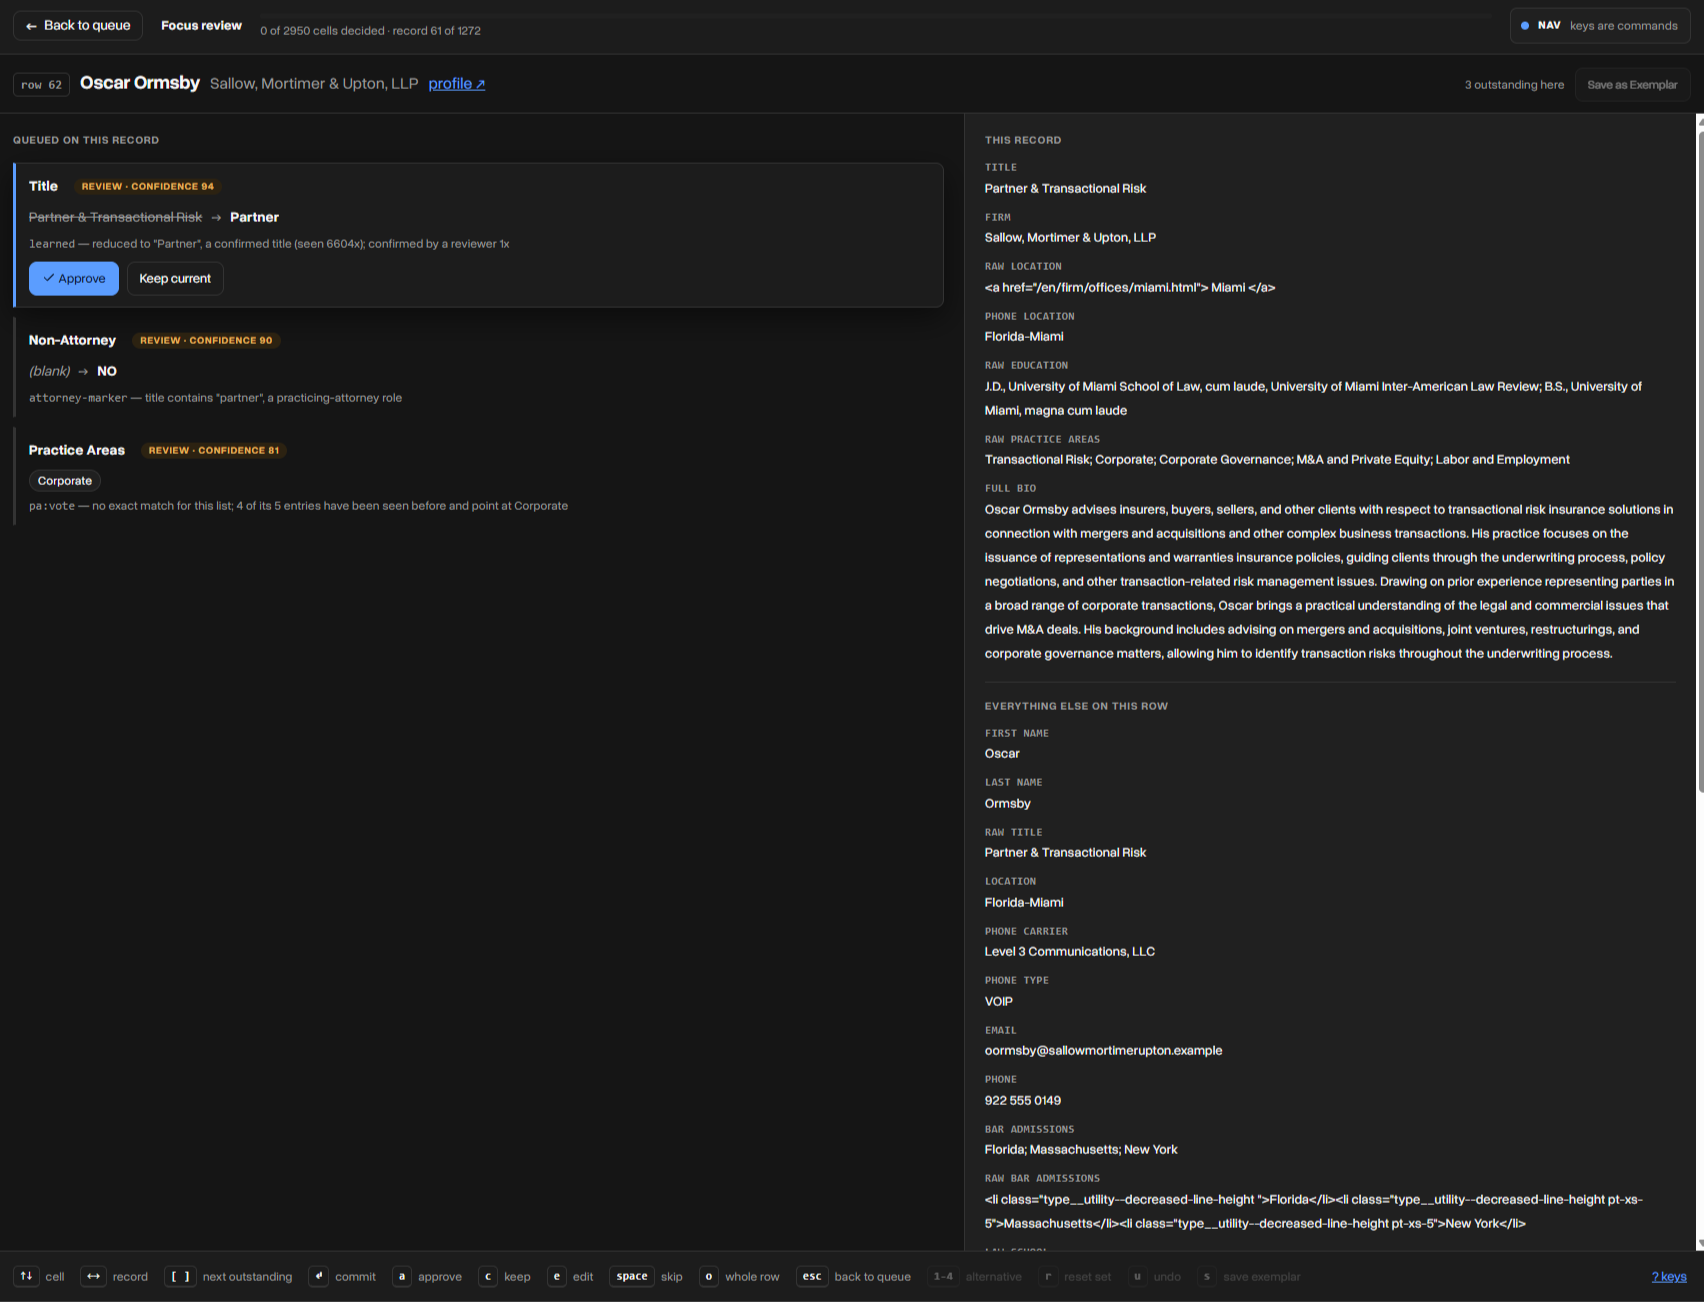Click the space skip key hint

[x=632, y=1277]
